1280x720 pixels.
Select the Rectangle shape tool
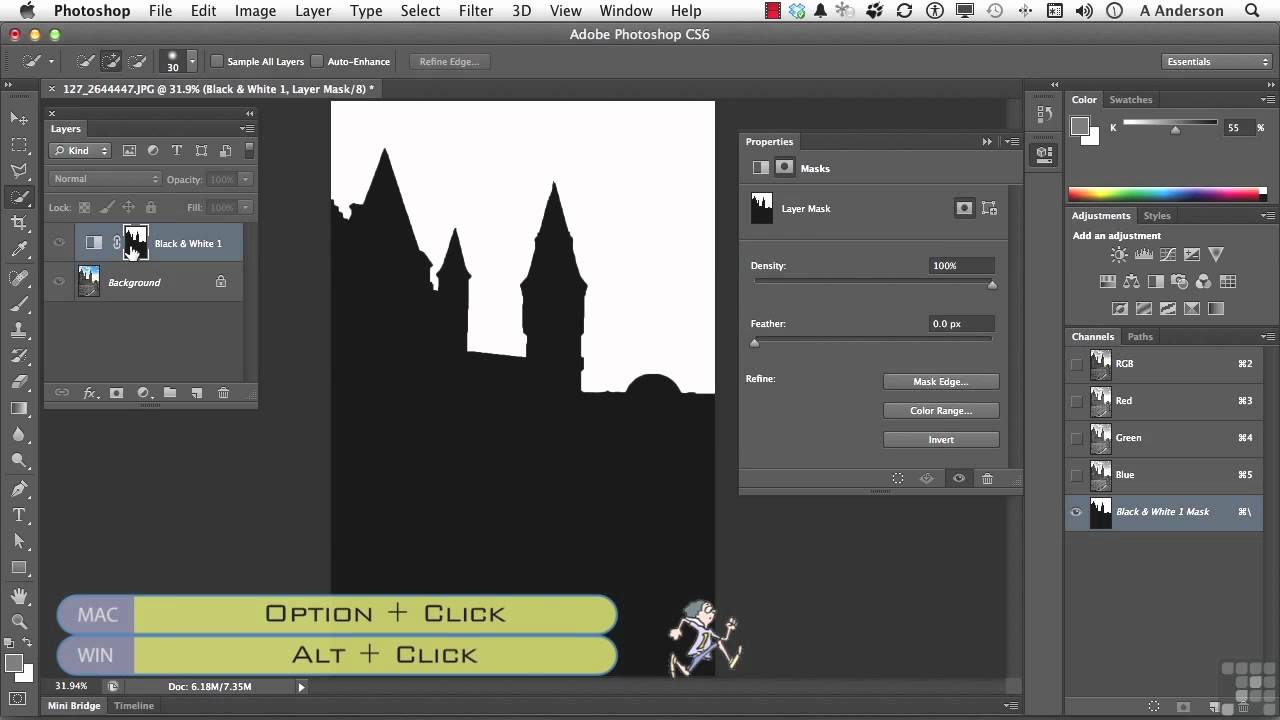[19, 567]
